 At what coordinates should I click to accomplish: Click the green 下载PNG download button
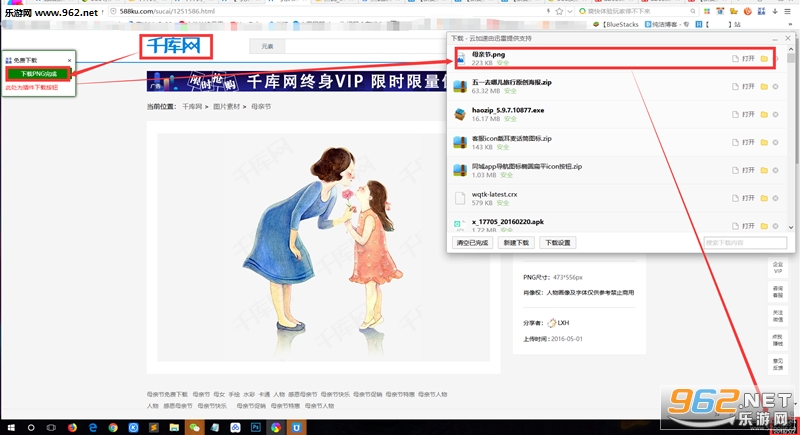point(38,74)
